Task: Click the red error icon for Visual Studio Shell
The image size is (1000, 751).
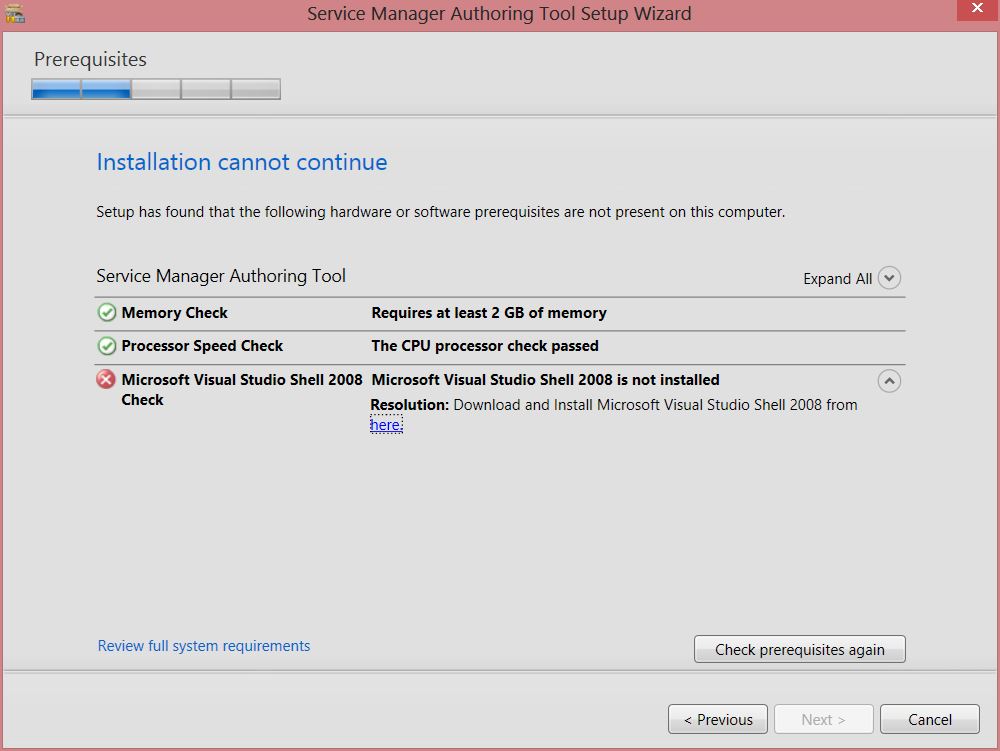Action: point(106,380)
